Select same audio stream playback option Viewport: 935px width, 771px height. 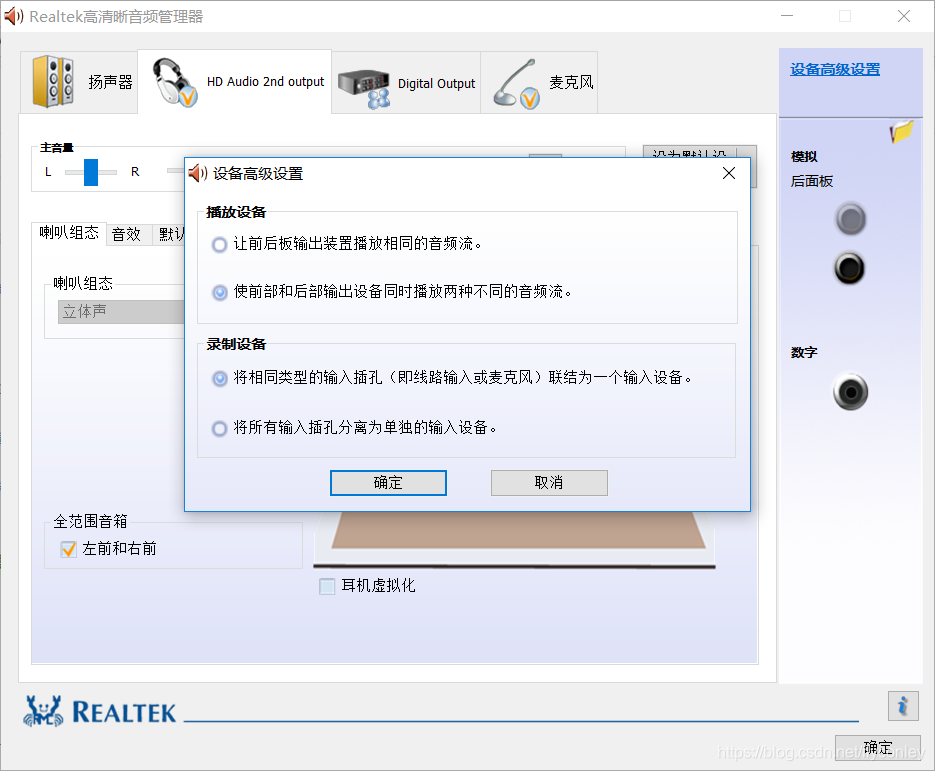pyautogui.click(x=219, y=244)
